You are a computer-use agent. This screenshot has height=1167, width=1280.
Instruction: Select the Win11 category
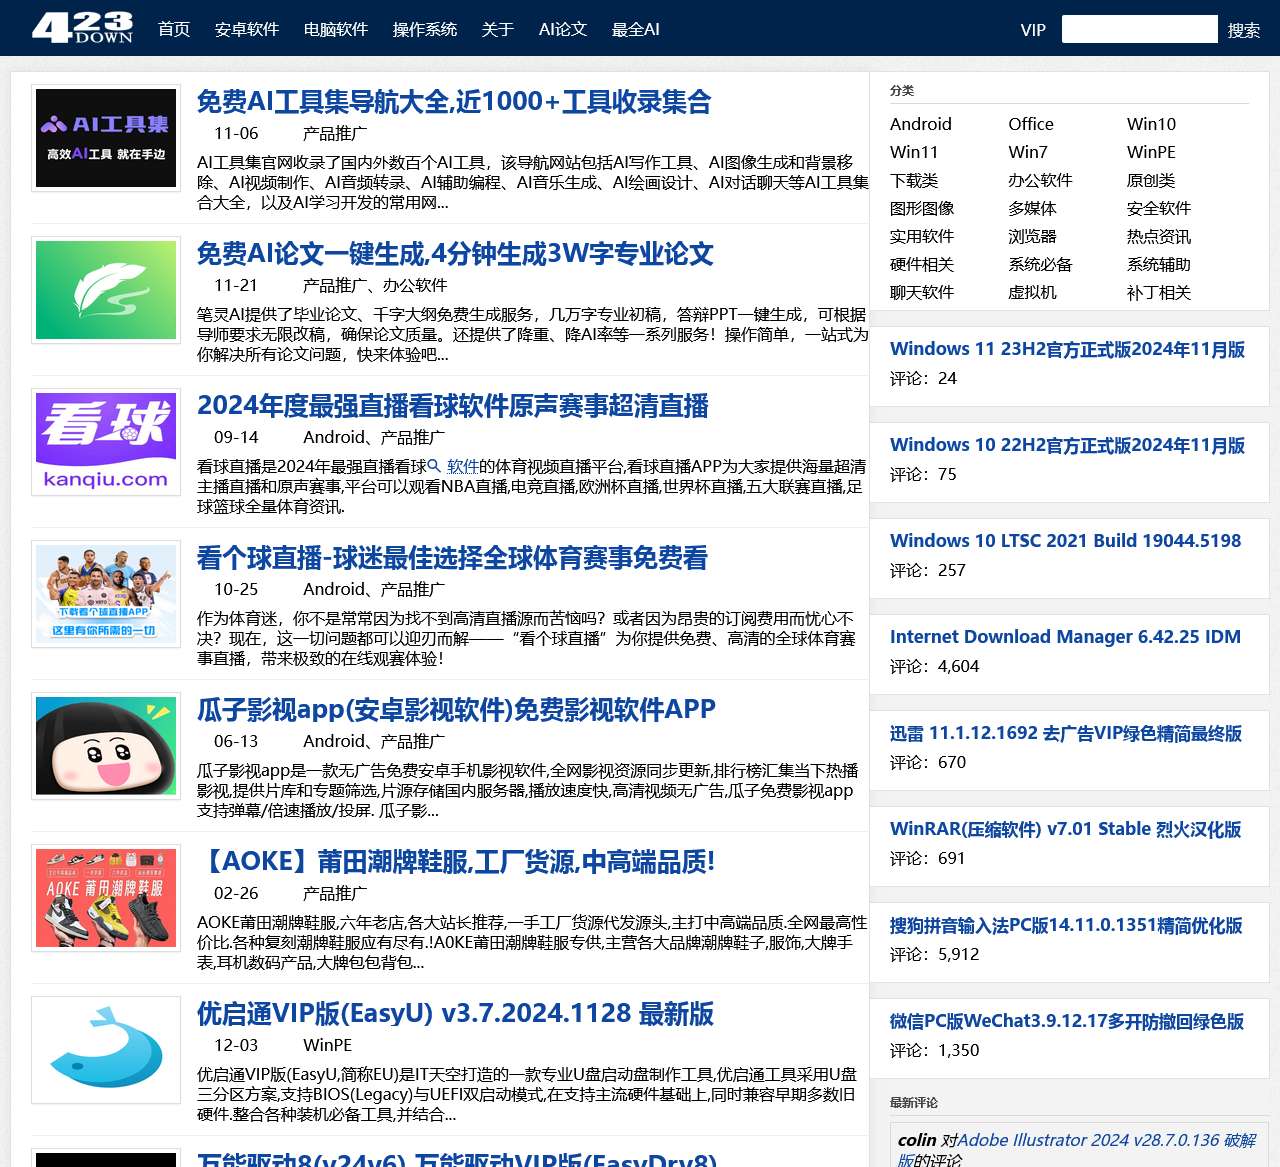[x=914, y=152]
